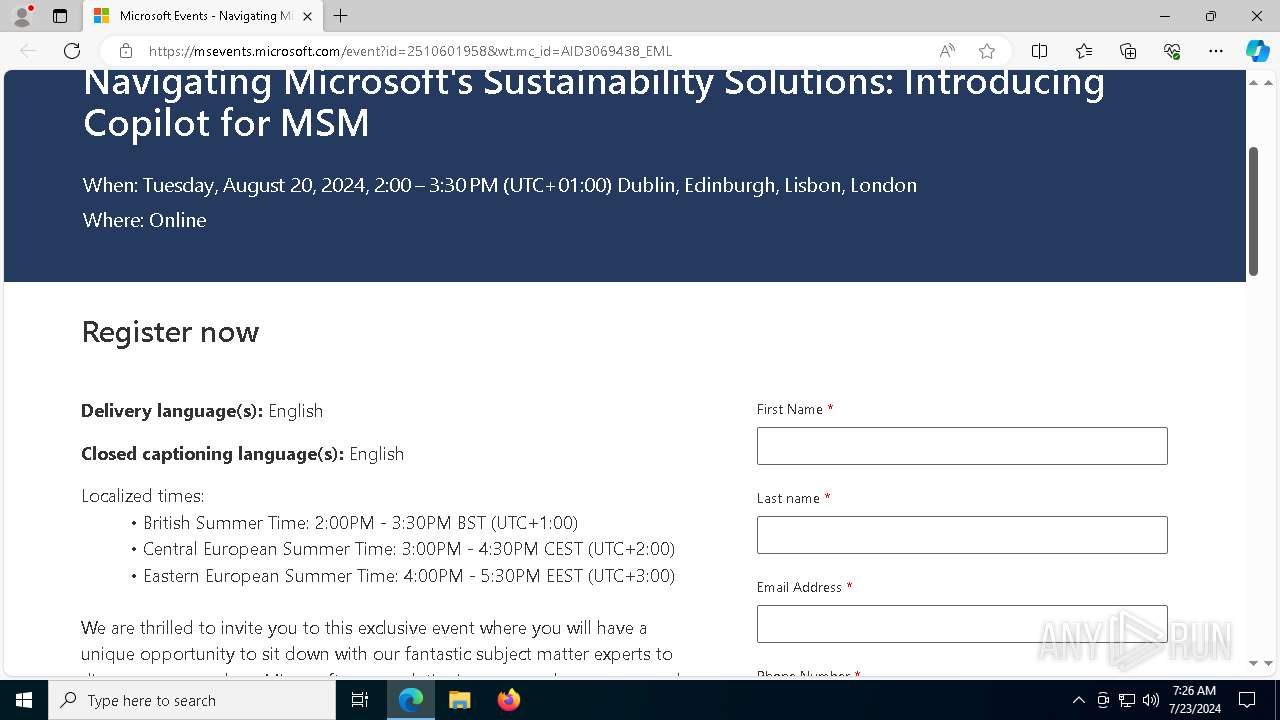The image size is (1280, 720).
Task: Click the taskbar search box
Action: (x=192, y=700)
